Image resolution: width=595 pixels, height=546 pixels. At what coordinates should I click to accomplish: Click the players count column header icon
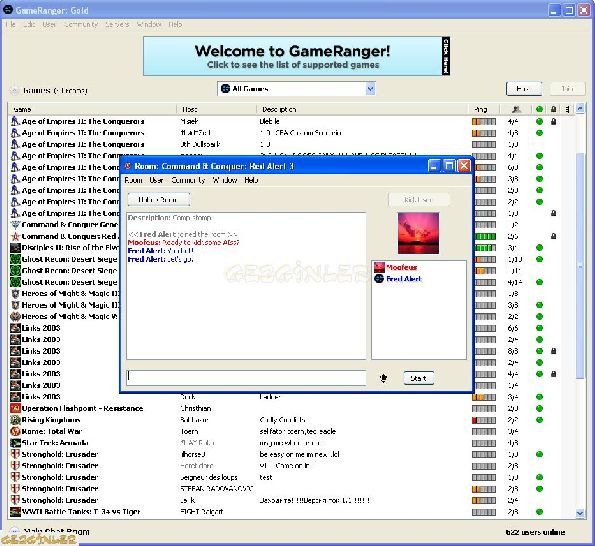point(516,109)
